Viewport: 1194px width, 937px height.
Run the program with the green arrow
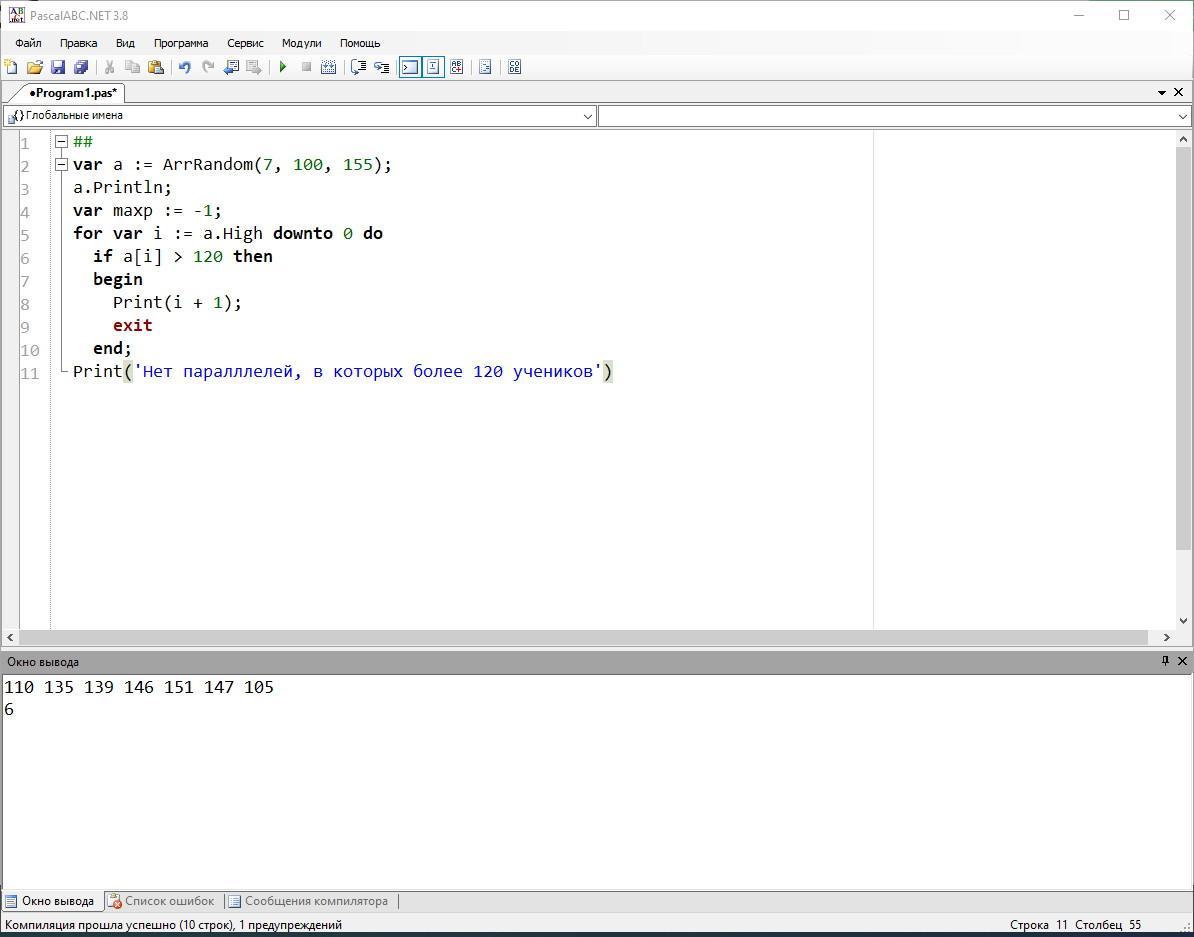pyautogui.click(x=283, y=67)
